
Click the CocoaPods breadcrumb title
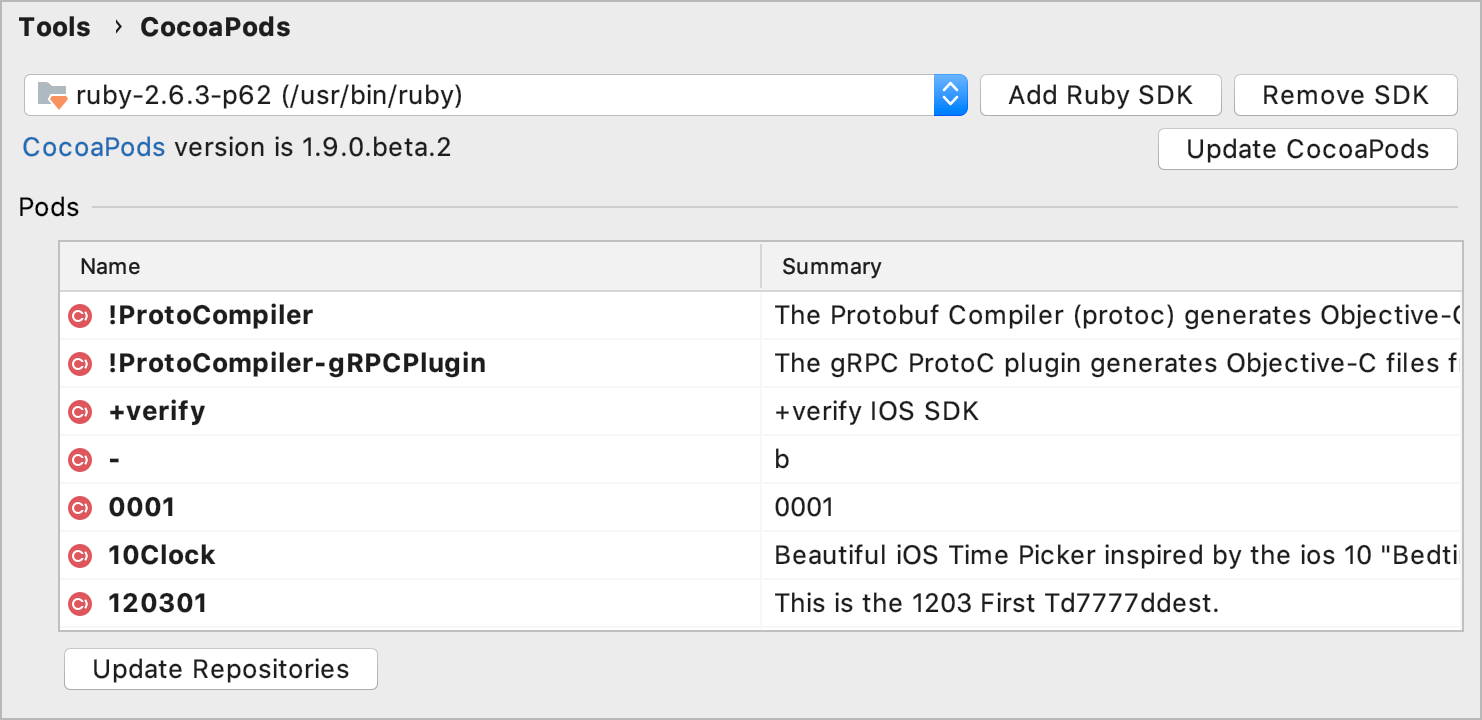click(215, 27)
